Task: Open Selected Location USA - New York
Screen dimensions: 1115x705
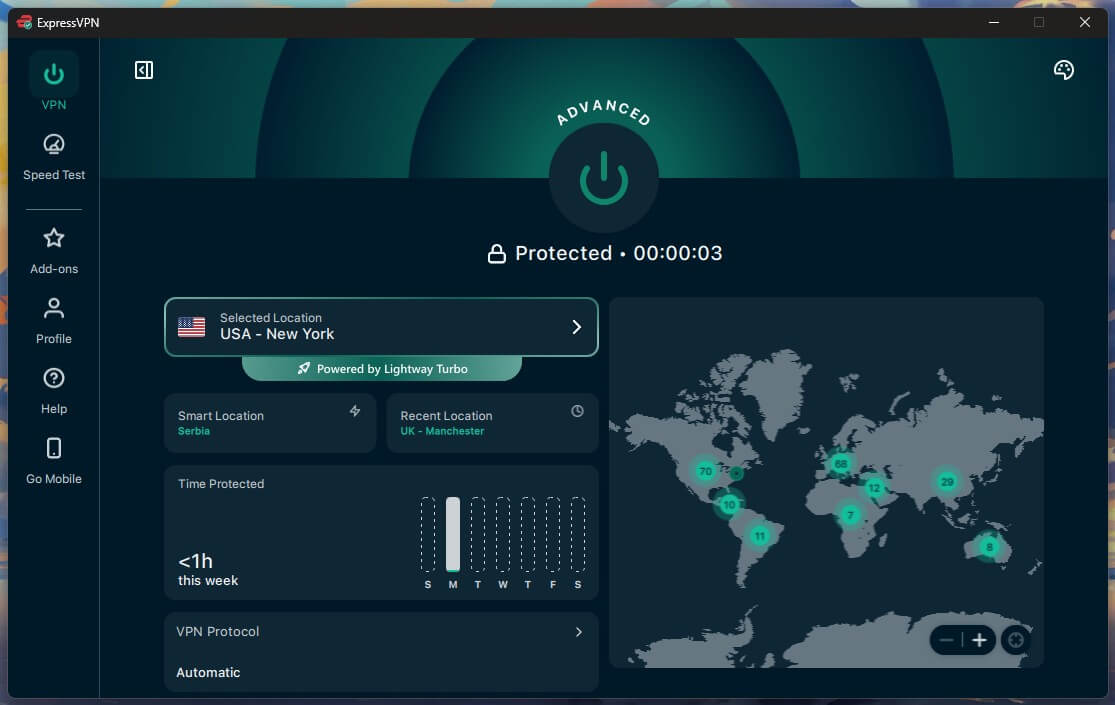Action: (381, 327)
